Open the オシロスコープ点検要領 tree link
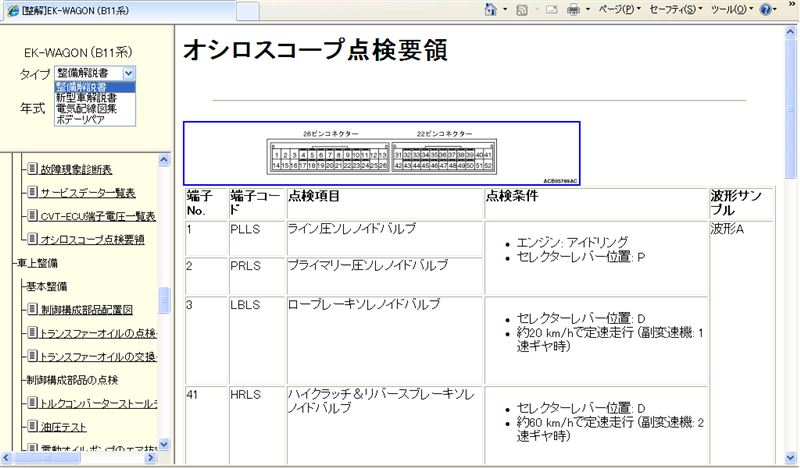This screenshot has height=468, width=800. [92, 239]
